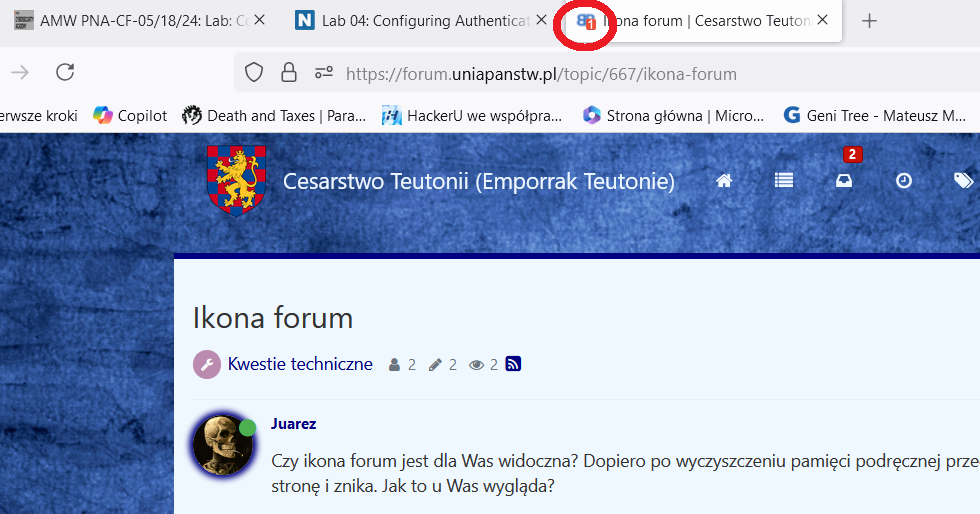The image size is (980, 514).
Task: Open tracking protection shield info
Action: pos(254,73)
